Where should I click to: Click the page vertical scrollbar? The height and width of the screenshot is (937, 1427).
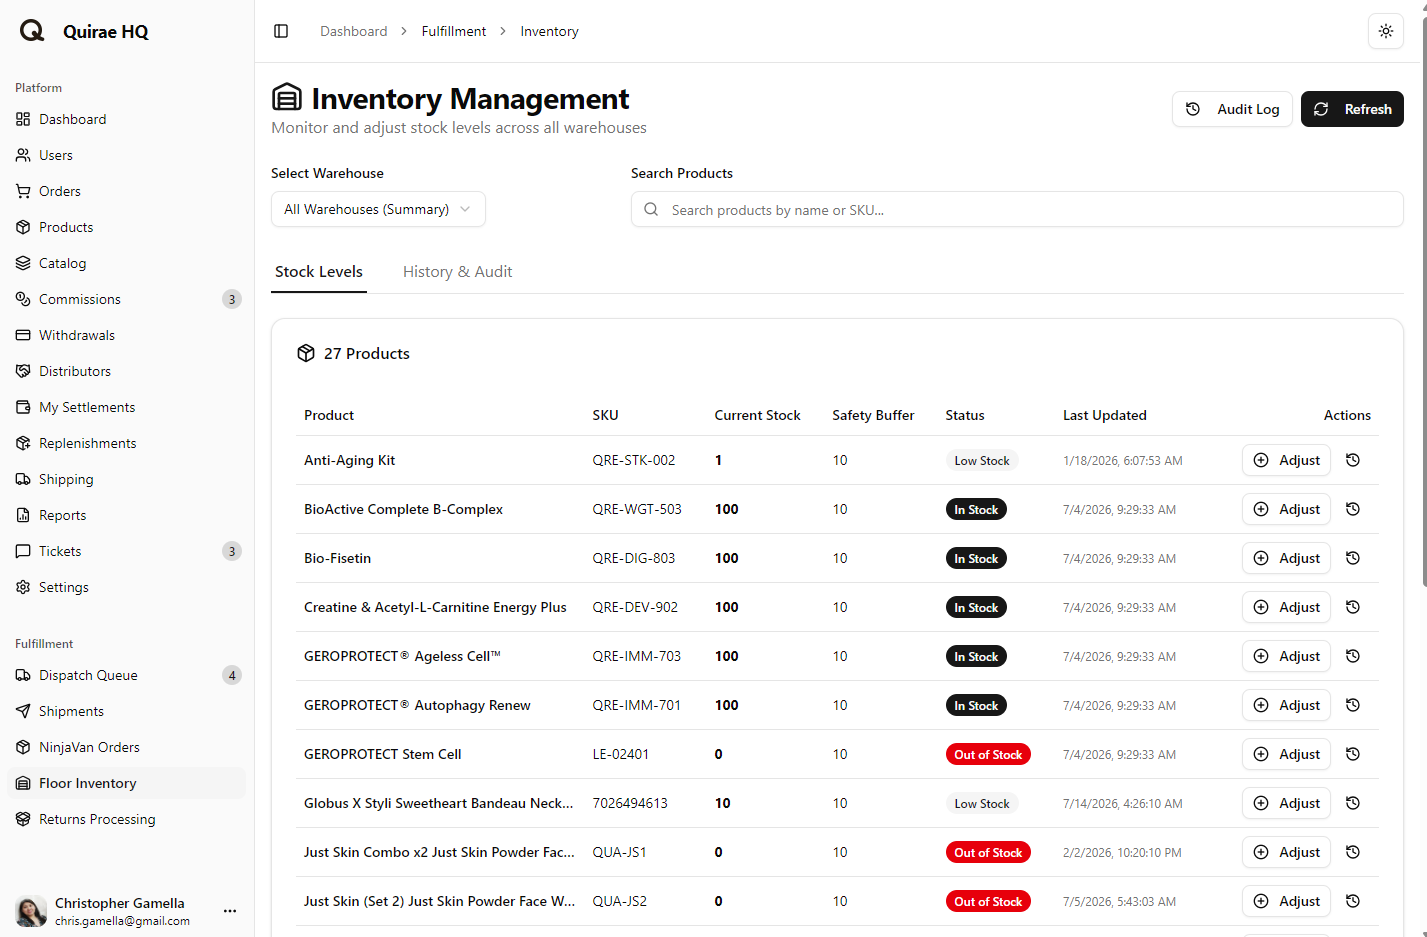pyautogui.click(x=1423, y=300)
